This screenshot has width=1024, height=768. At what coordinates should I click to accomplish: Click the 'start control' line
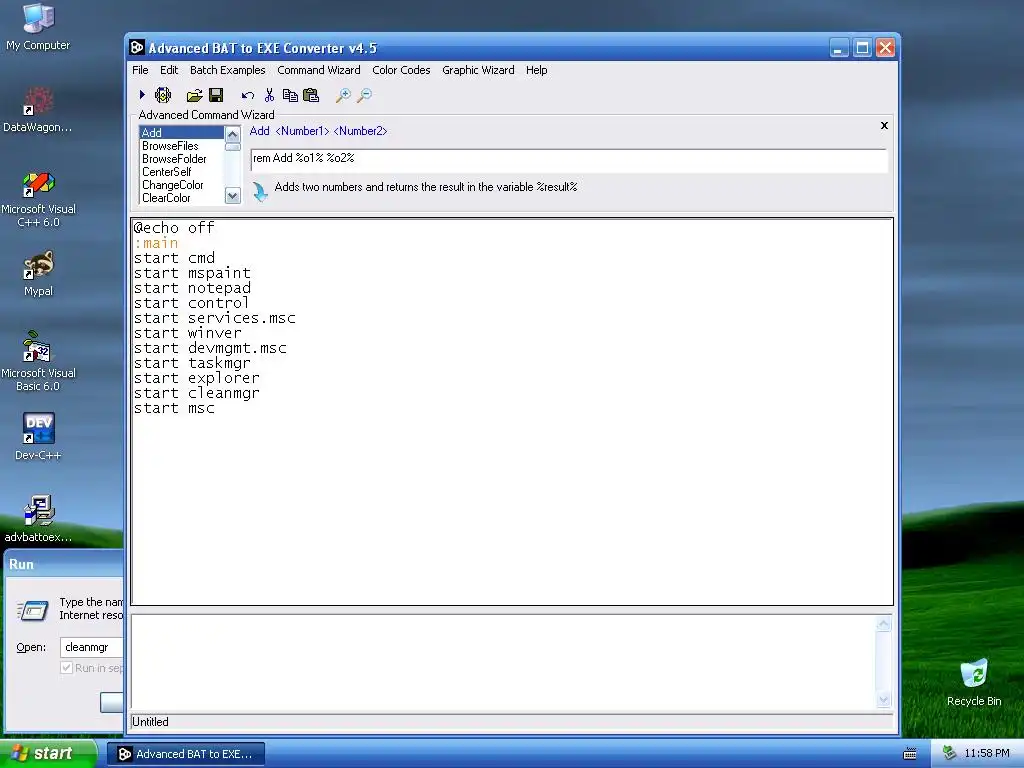(x=191, y=303)
